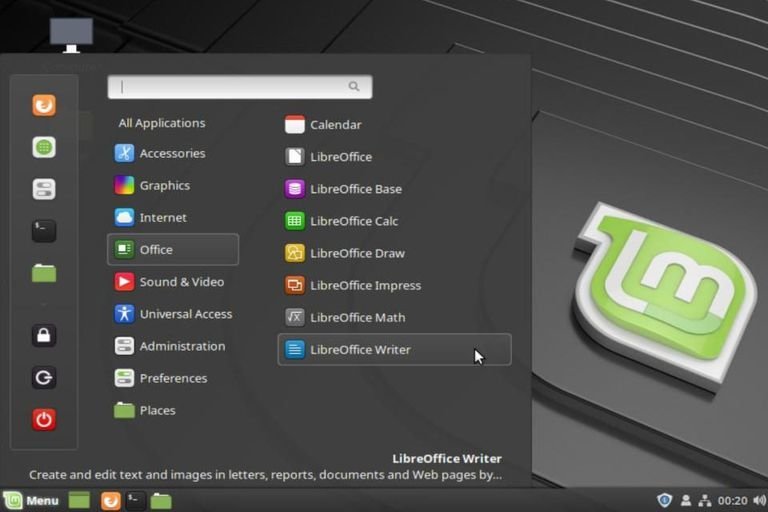Launch LibreOffice Base
Screen dimensions: 768x512
coord(394,189)
